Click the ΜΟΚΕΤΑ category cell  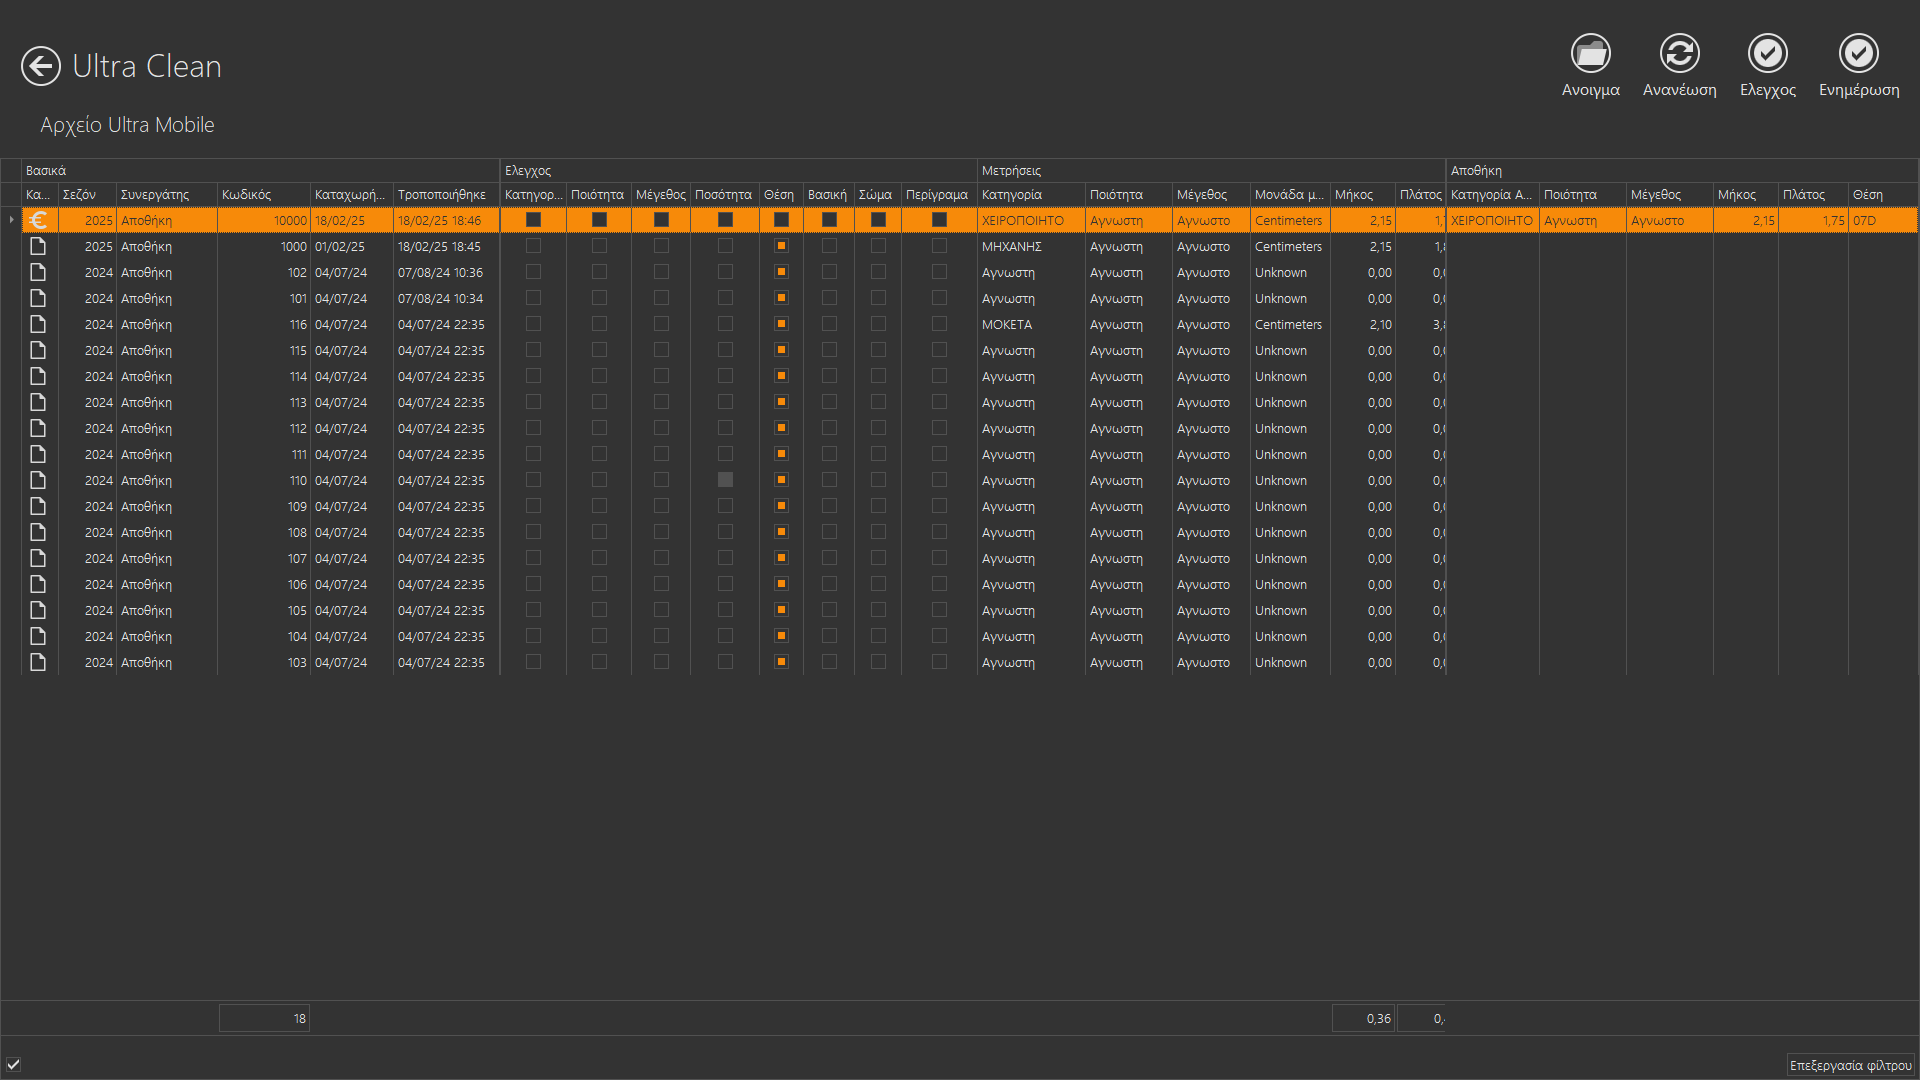pos(1007,324)
